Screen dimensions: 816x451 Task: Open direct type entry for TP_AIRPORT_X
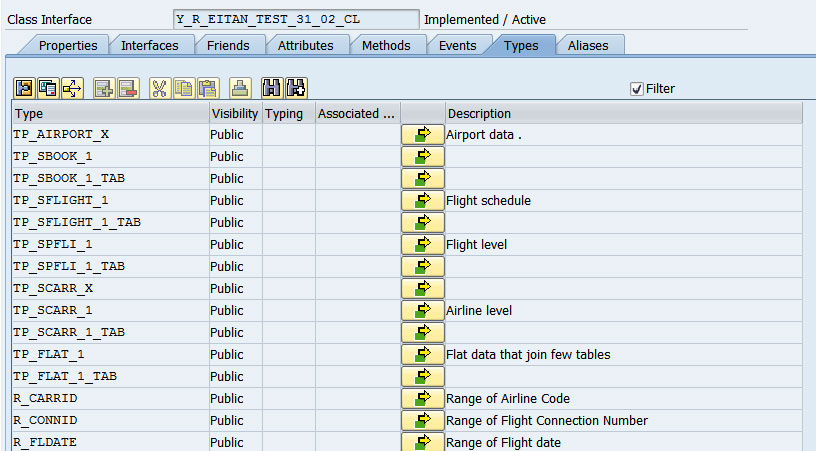[x=423, y=134]
